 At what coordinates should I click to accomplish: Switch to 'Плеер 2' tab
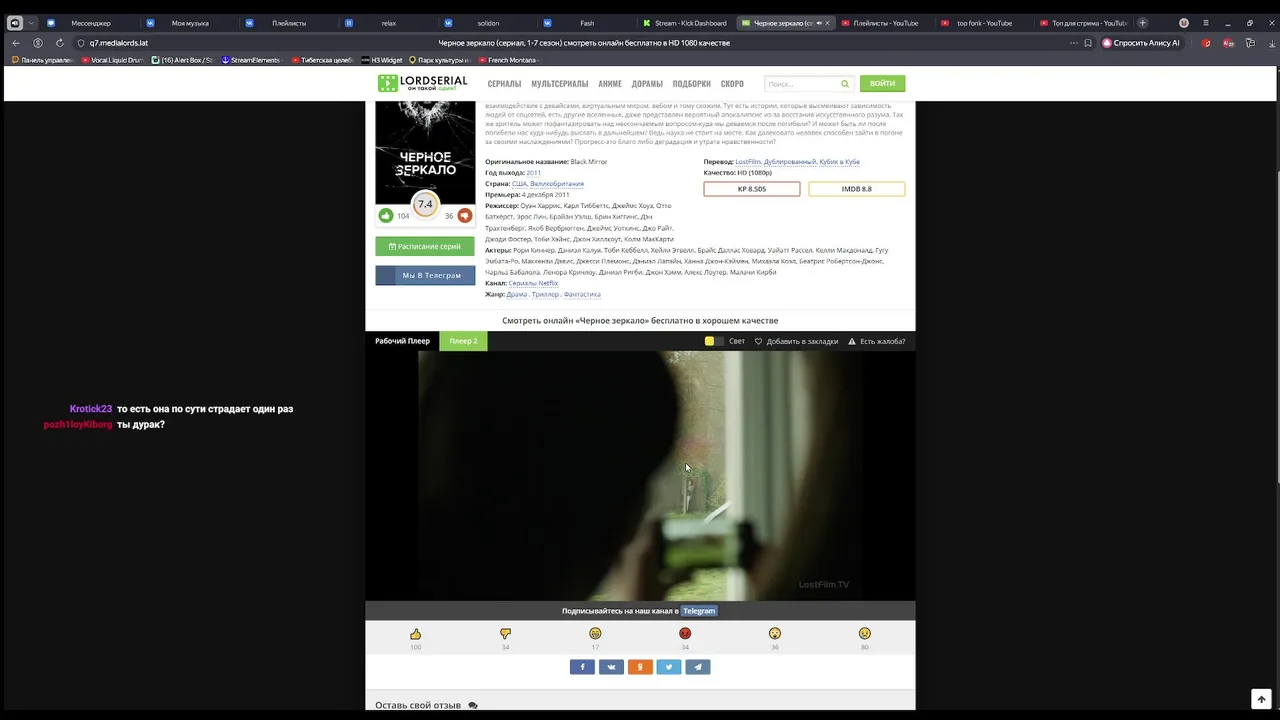pos(463,341)
